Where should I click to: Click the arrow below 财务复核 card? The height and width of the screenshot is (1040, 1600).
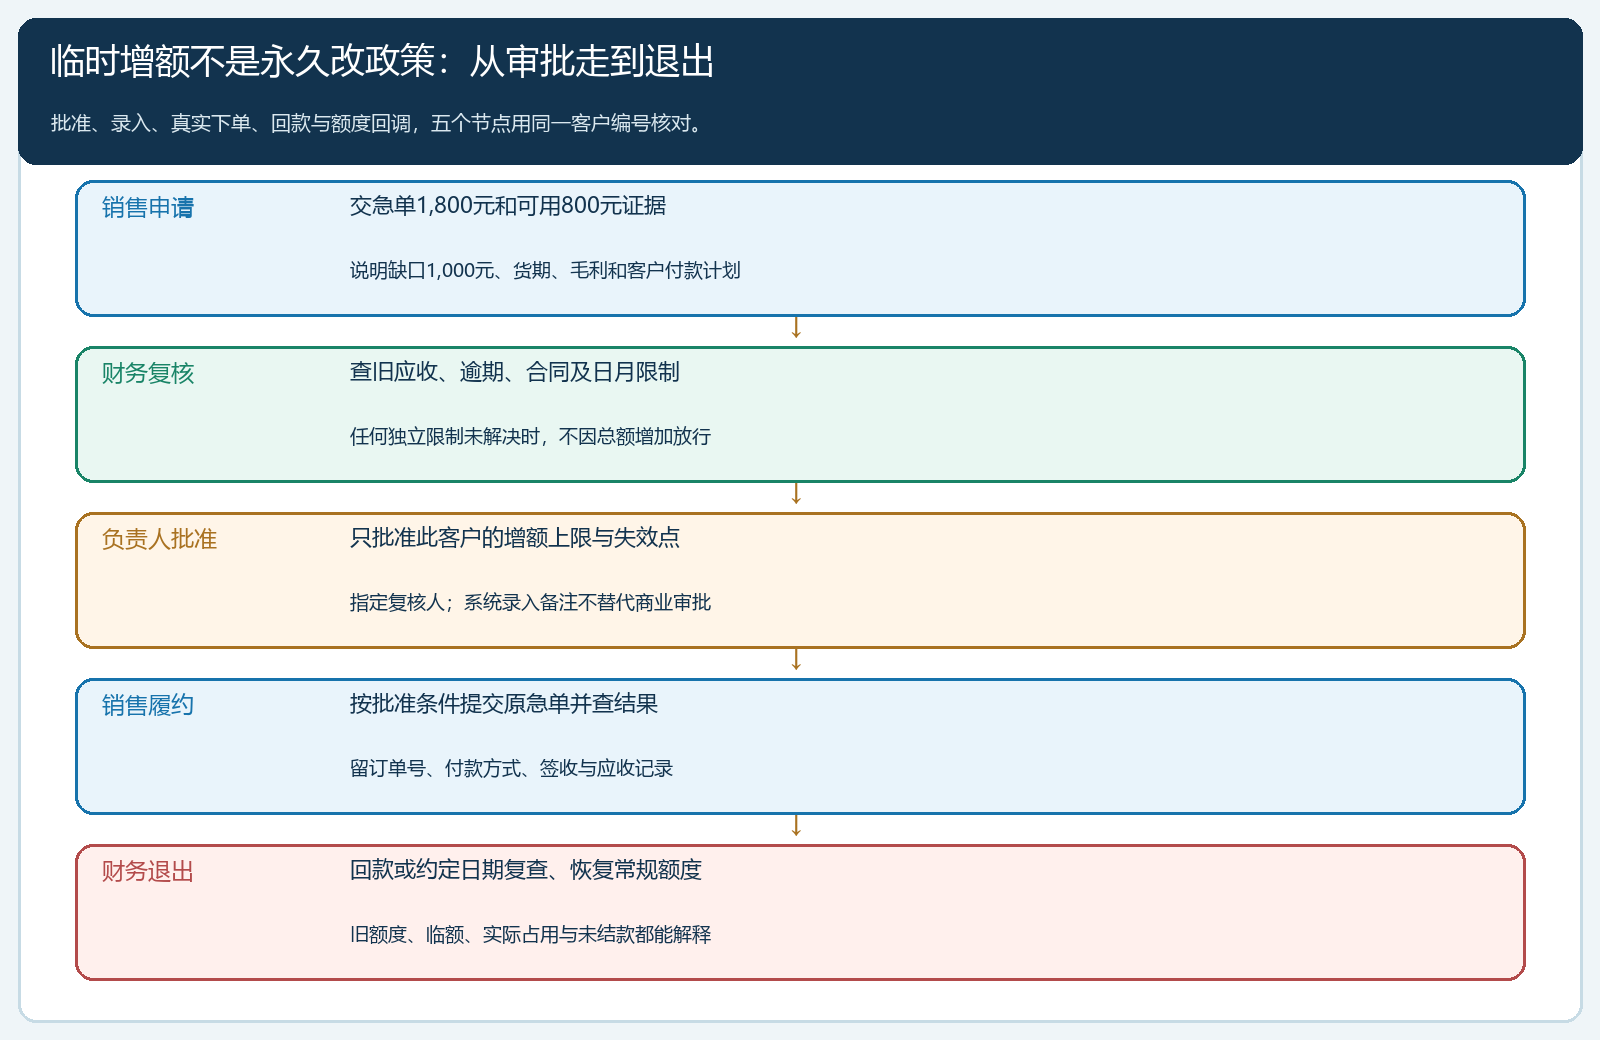(x=796, y=494)
